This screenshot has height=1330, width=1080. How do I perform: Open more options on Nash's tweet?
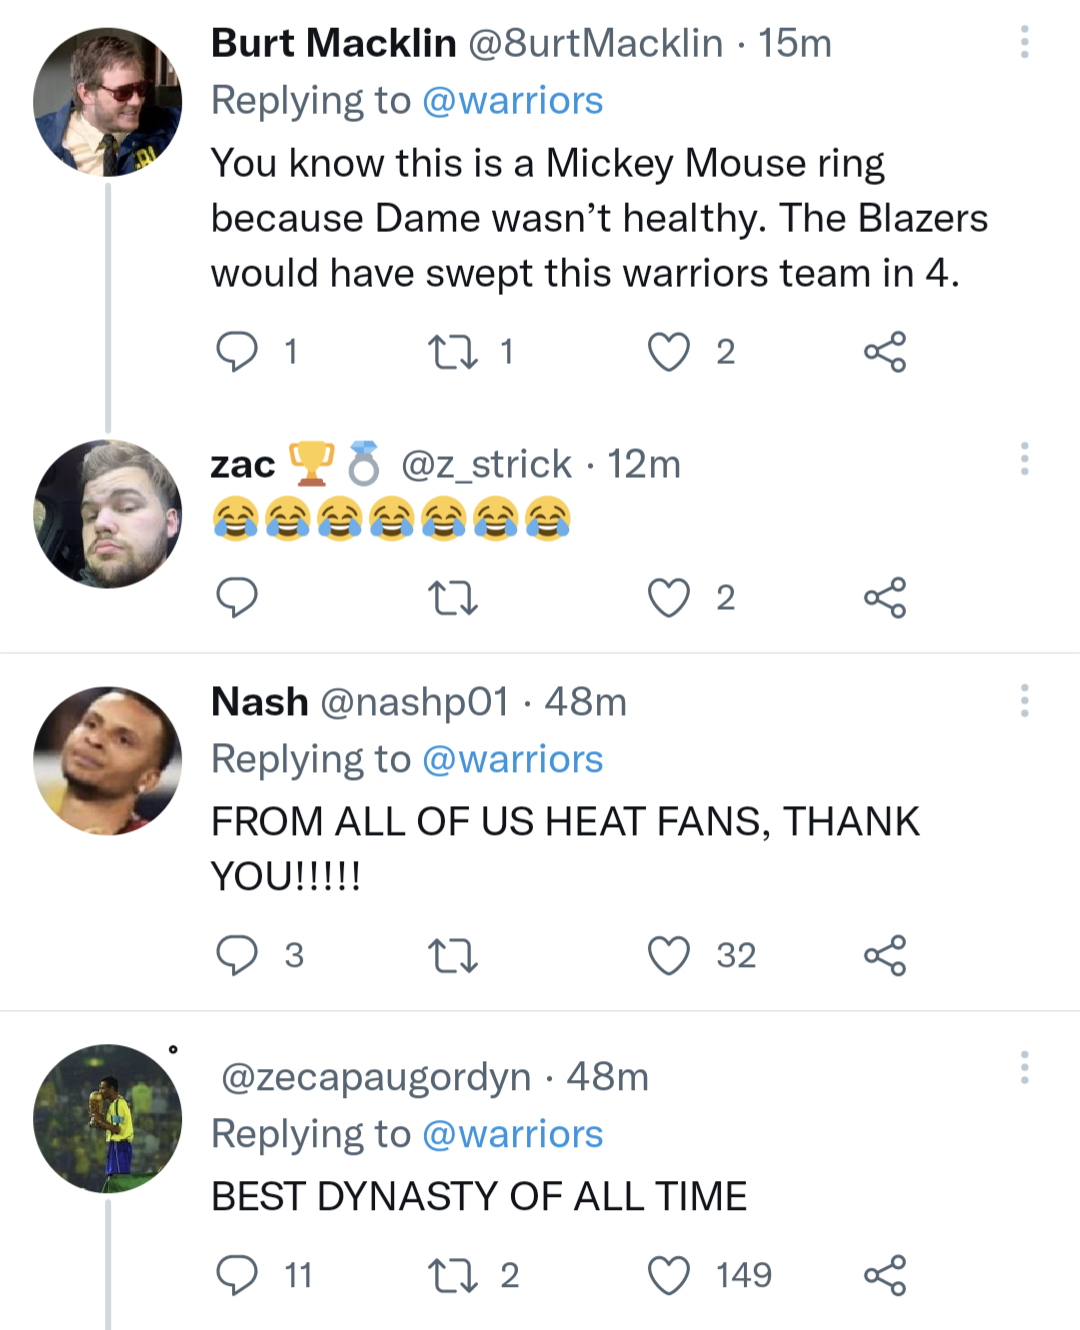click(x=1024, y=701)
